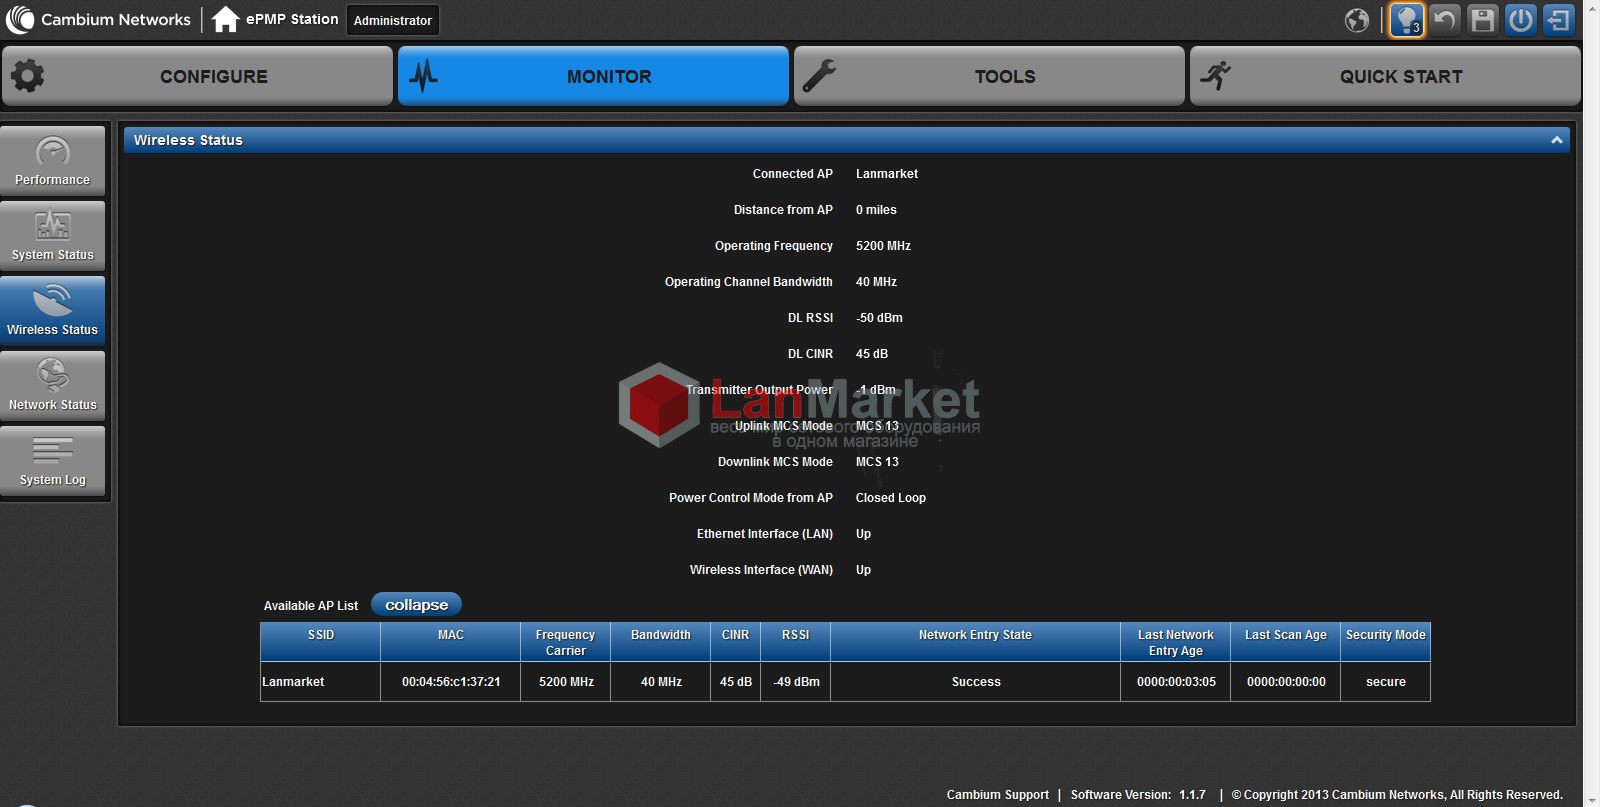Collapse the Available AP List
The image size is (1600, 807).
(416, 605)
